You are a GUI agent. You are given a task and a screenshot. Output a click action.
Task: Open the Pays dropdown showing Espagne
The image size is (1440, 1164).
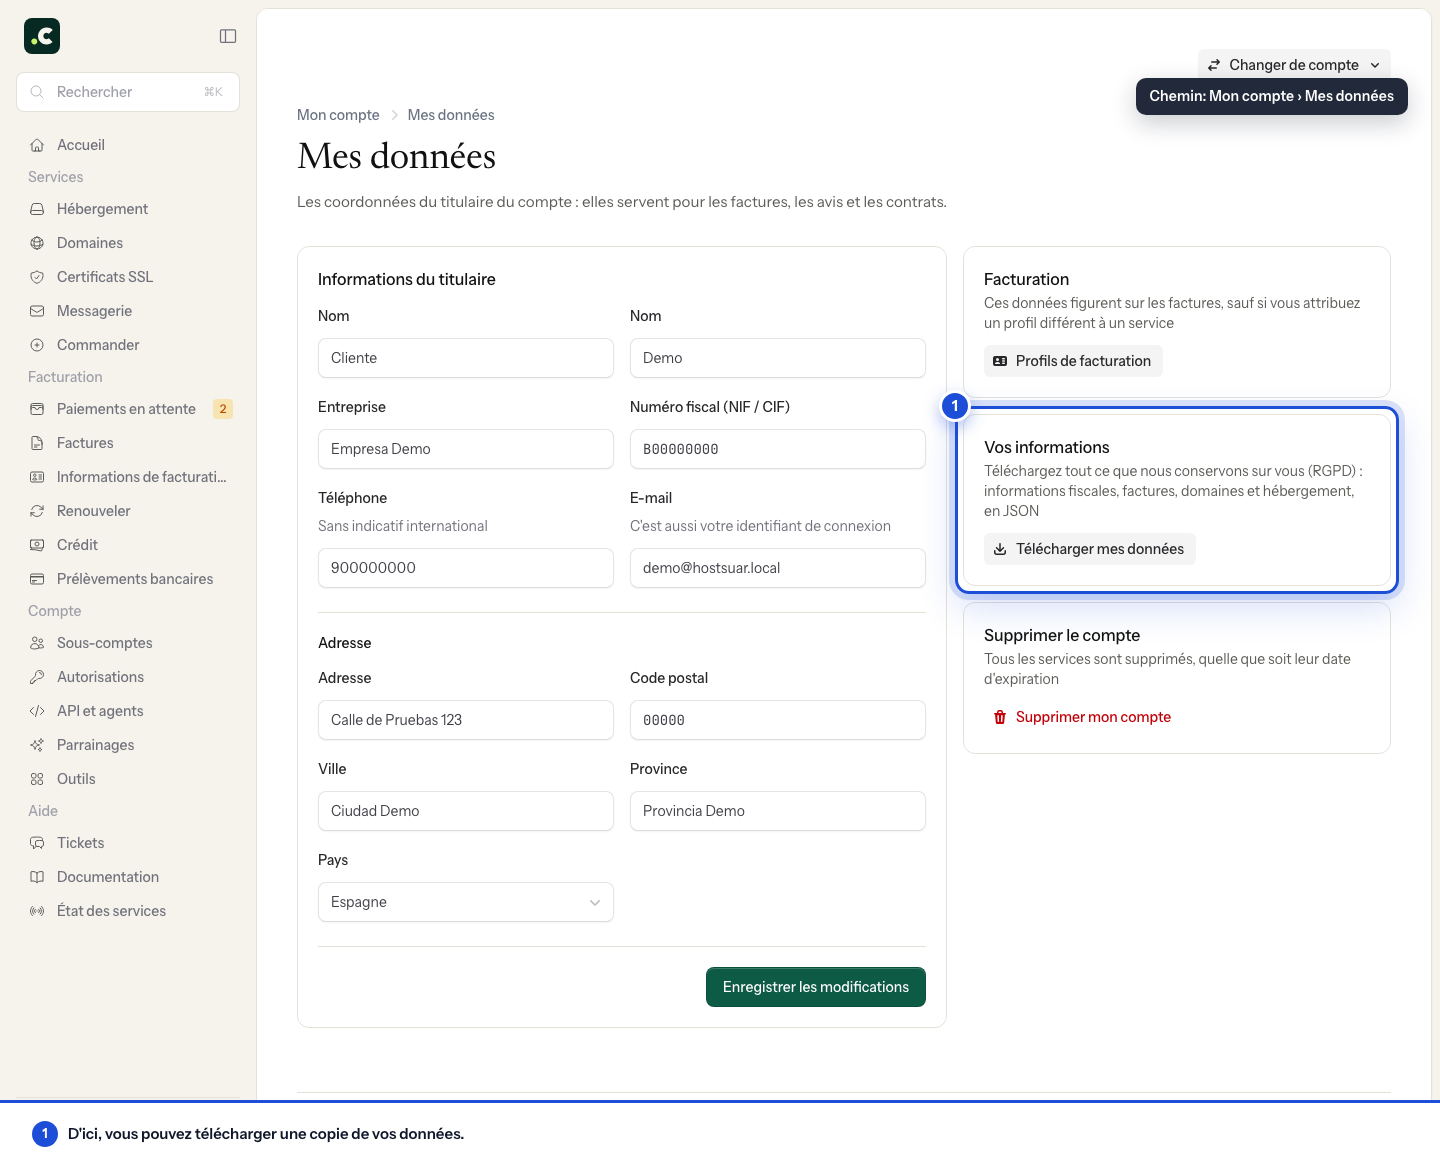pyautogui.click(x=466, y=902)
